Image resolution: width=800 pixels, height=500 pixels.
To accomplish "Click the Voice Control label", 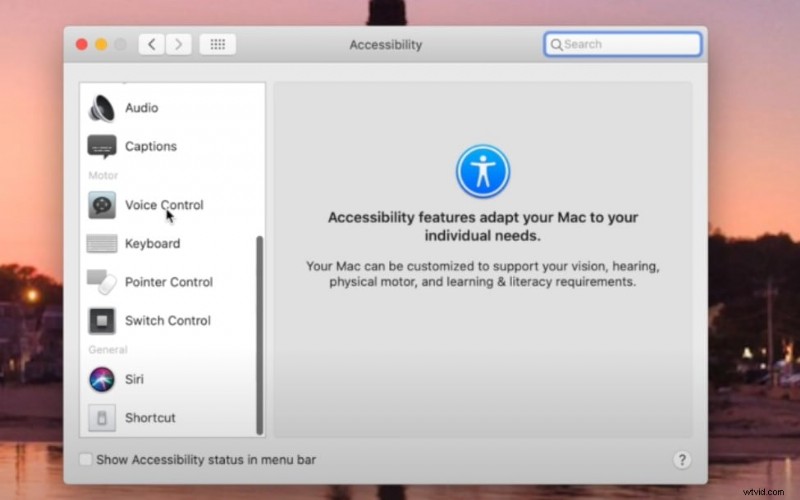I will click(164, 205).
